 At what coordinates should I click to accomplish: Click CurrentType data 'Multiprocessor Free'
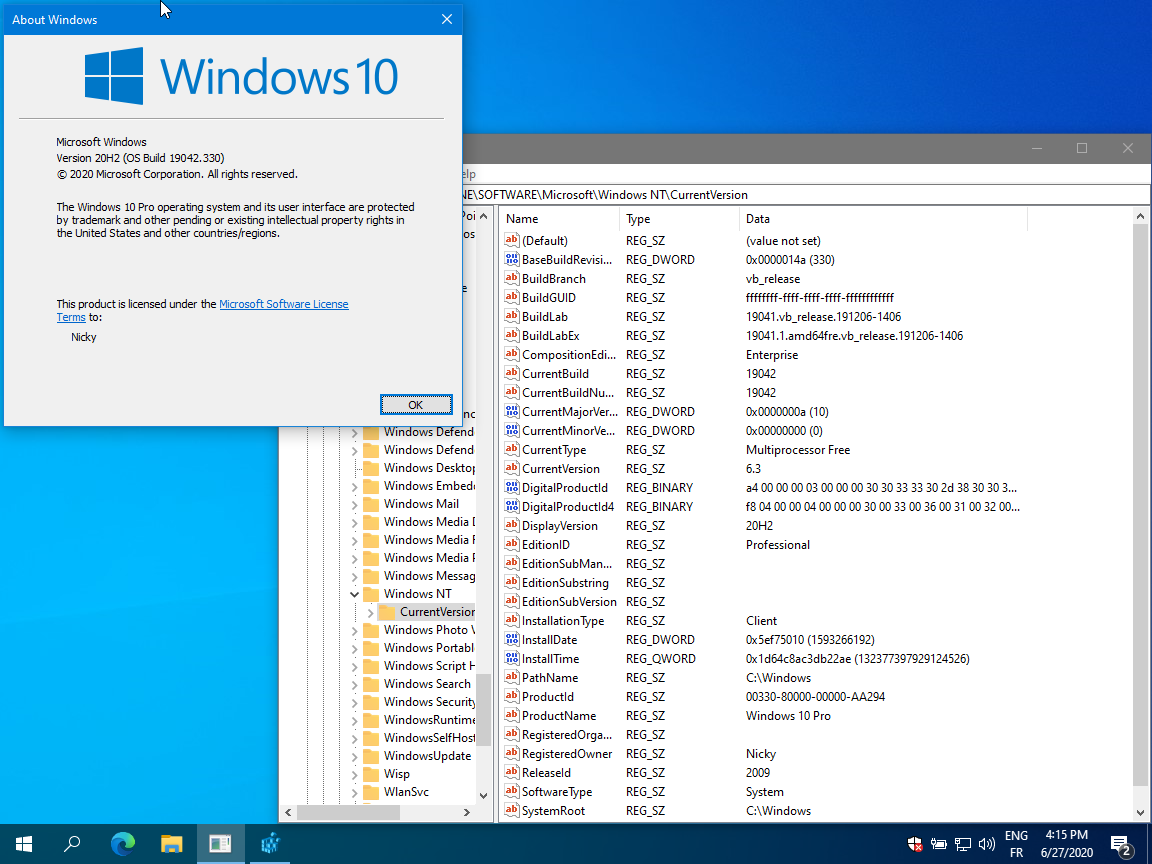click(798, 450)
